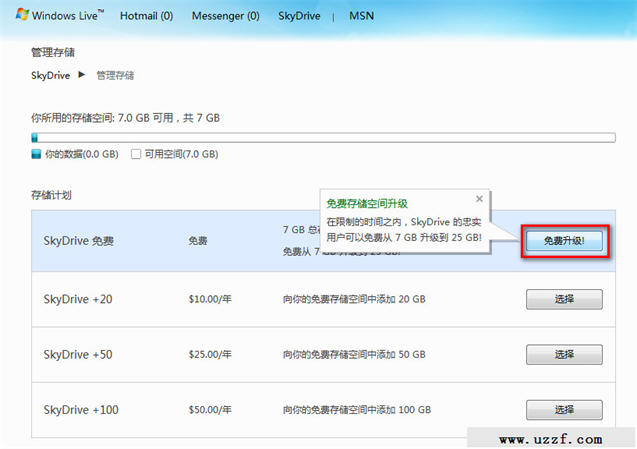Click the 免费存储空间升级 tooltip title
Image resolution: width=637 pixels, height=449 pixels.
(367, 204)
